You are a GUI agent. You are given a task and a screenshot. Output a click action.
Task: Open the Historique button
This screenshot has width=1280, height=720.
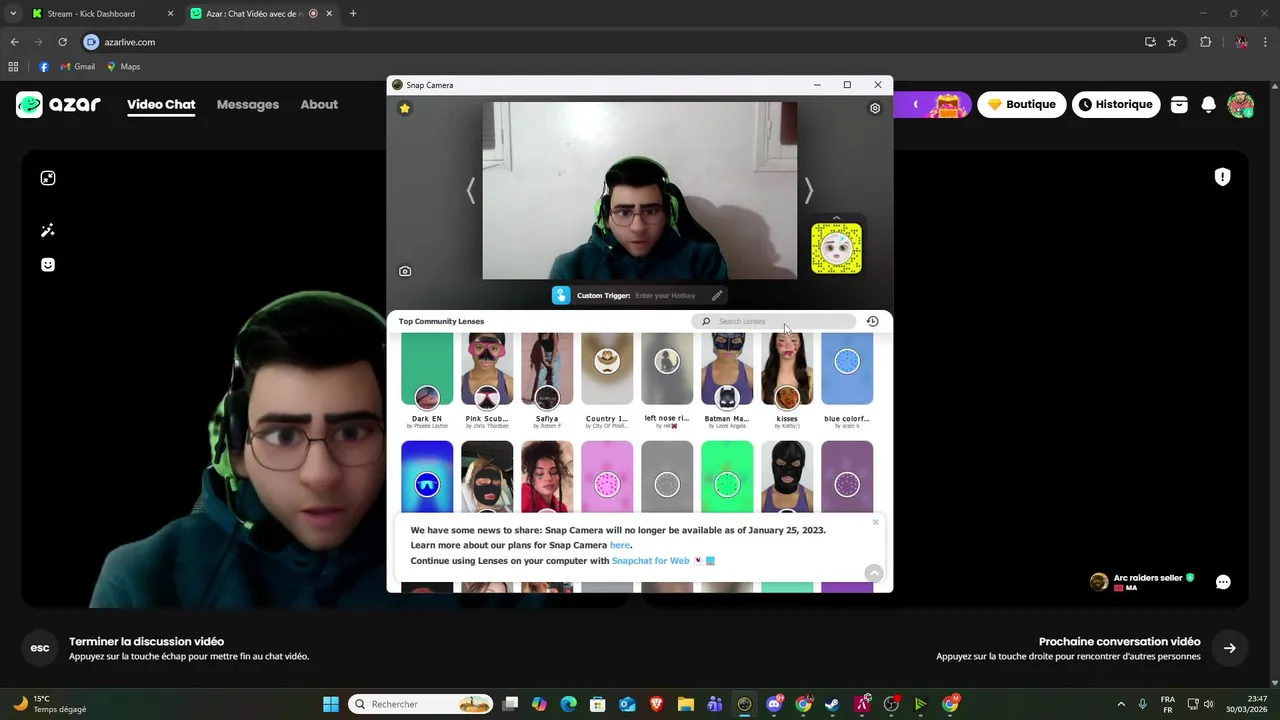pyautogui.click(x=1116, y=104)
